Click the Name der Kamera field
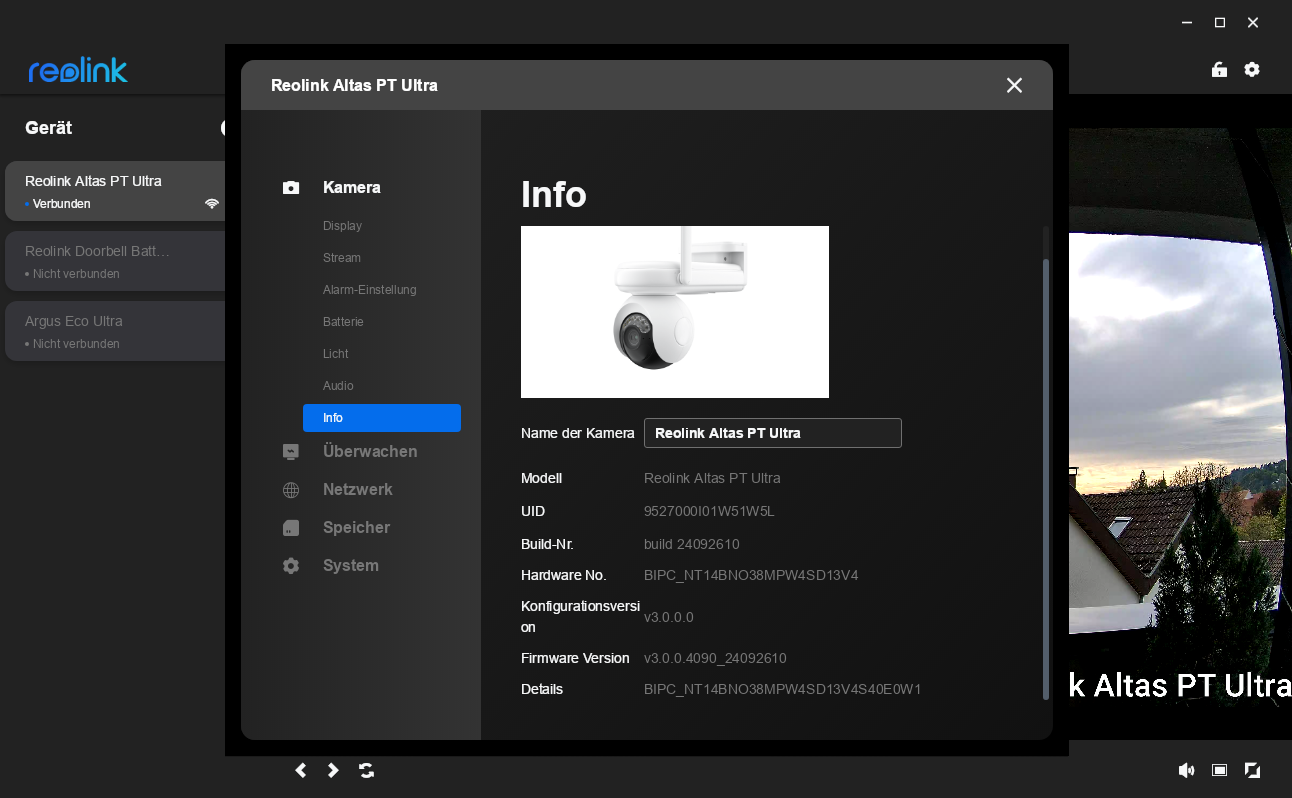This screenshot has width=1292, height=798. (x=772, y=433)
